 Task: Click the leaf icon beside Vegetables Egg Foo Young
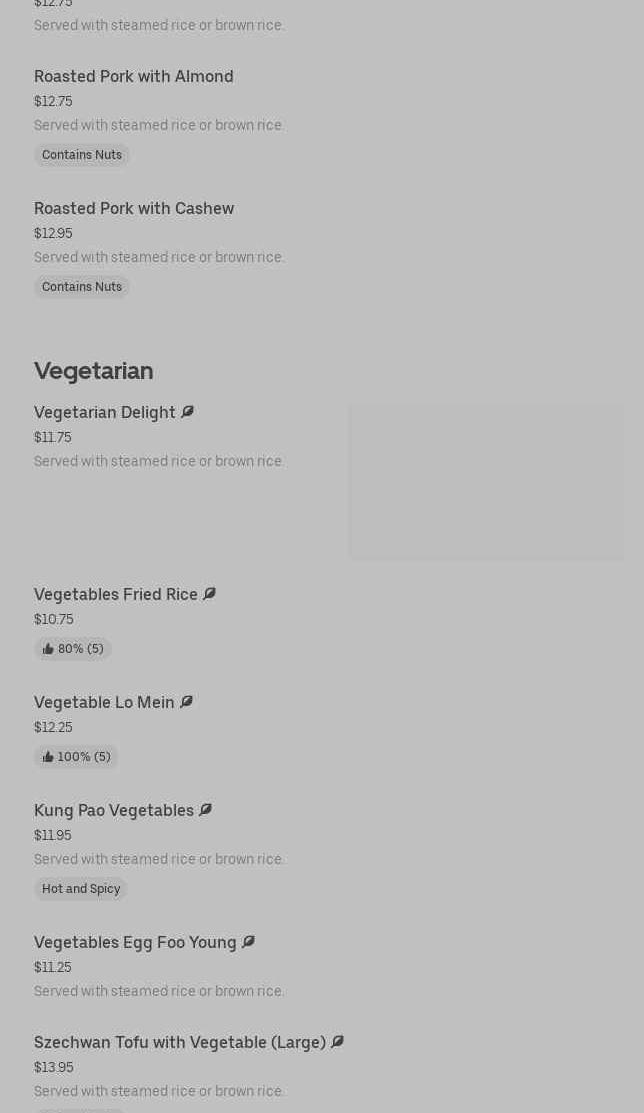tap(248, 942)
